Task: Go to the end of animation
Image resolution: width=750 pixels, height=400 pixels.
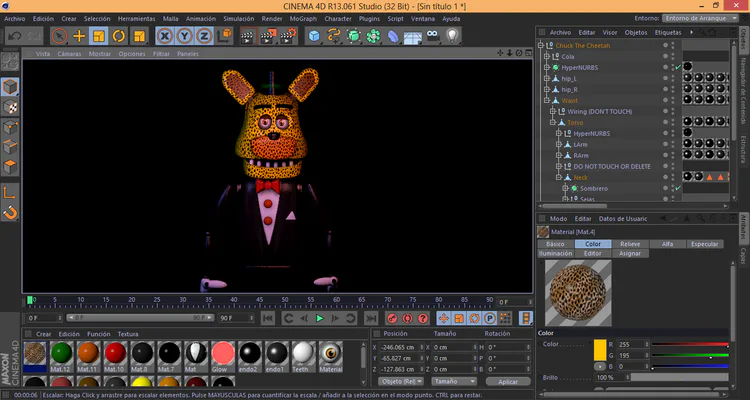Action: (371, 318)
